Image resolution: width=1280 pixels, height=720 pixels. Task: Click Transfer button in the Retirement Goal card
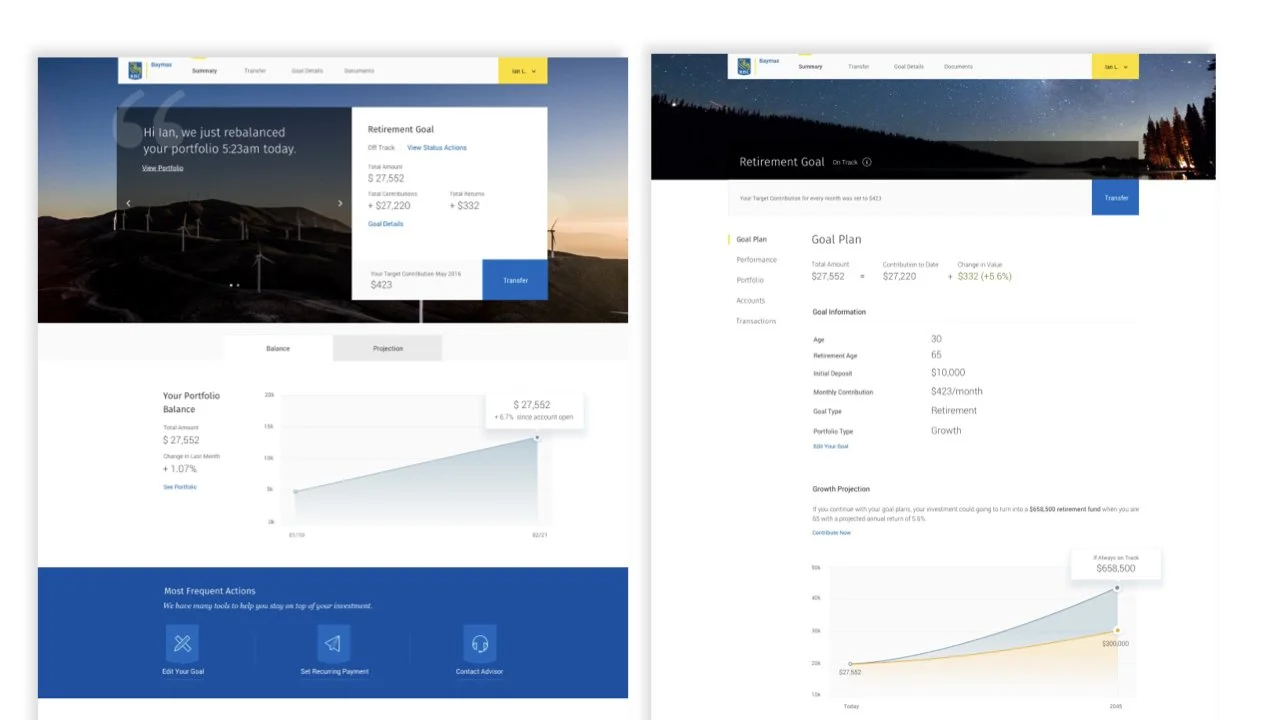(515, 280)
